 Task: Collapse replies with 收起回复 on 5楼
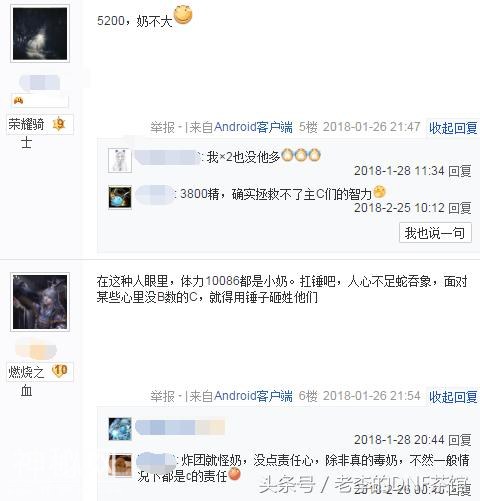(453, 128)
